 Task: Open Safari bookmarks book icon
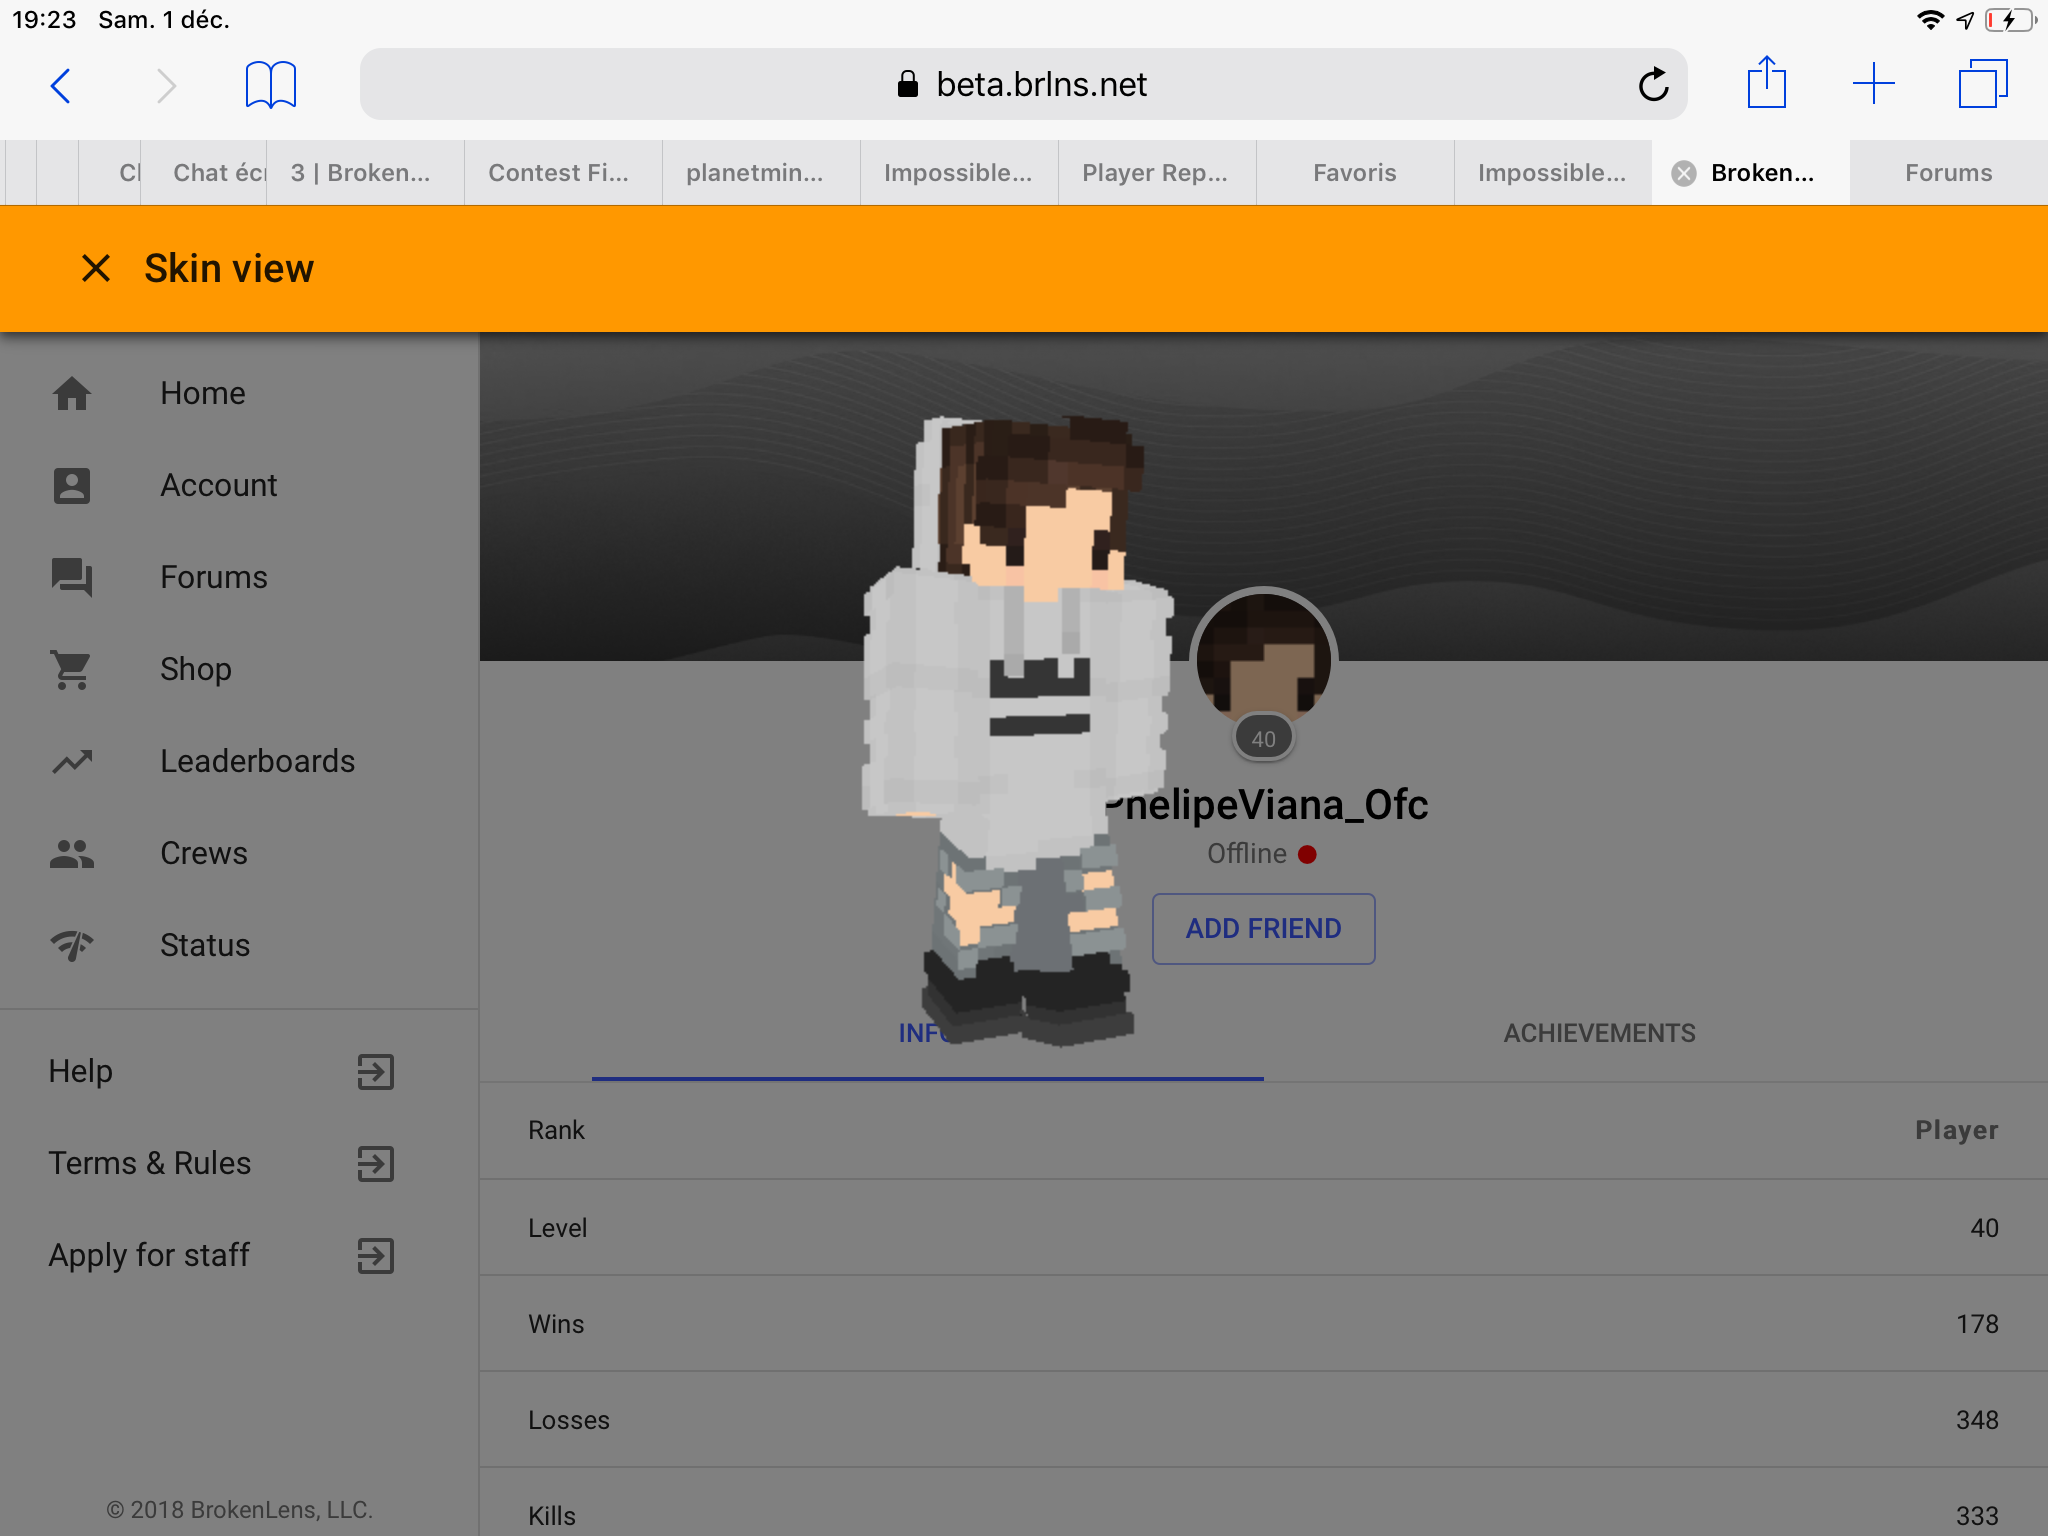pyautogui.click(x=271, y=85)
